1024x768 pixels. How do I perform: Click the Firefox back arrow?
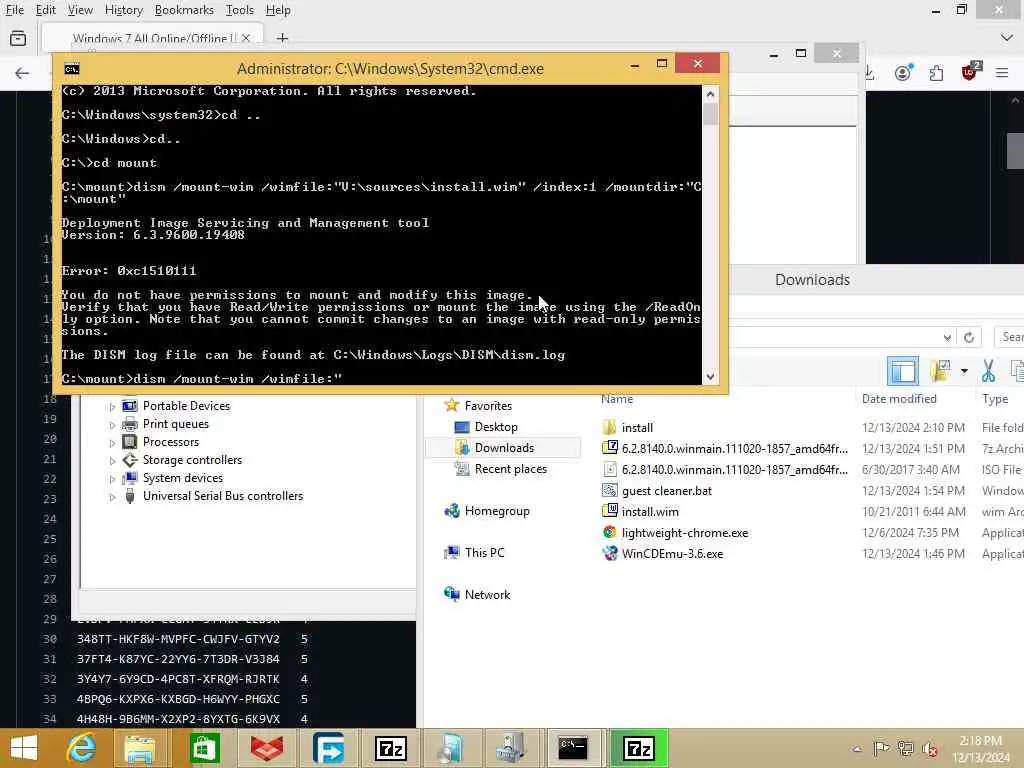[22, 73]
